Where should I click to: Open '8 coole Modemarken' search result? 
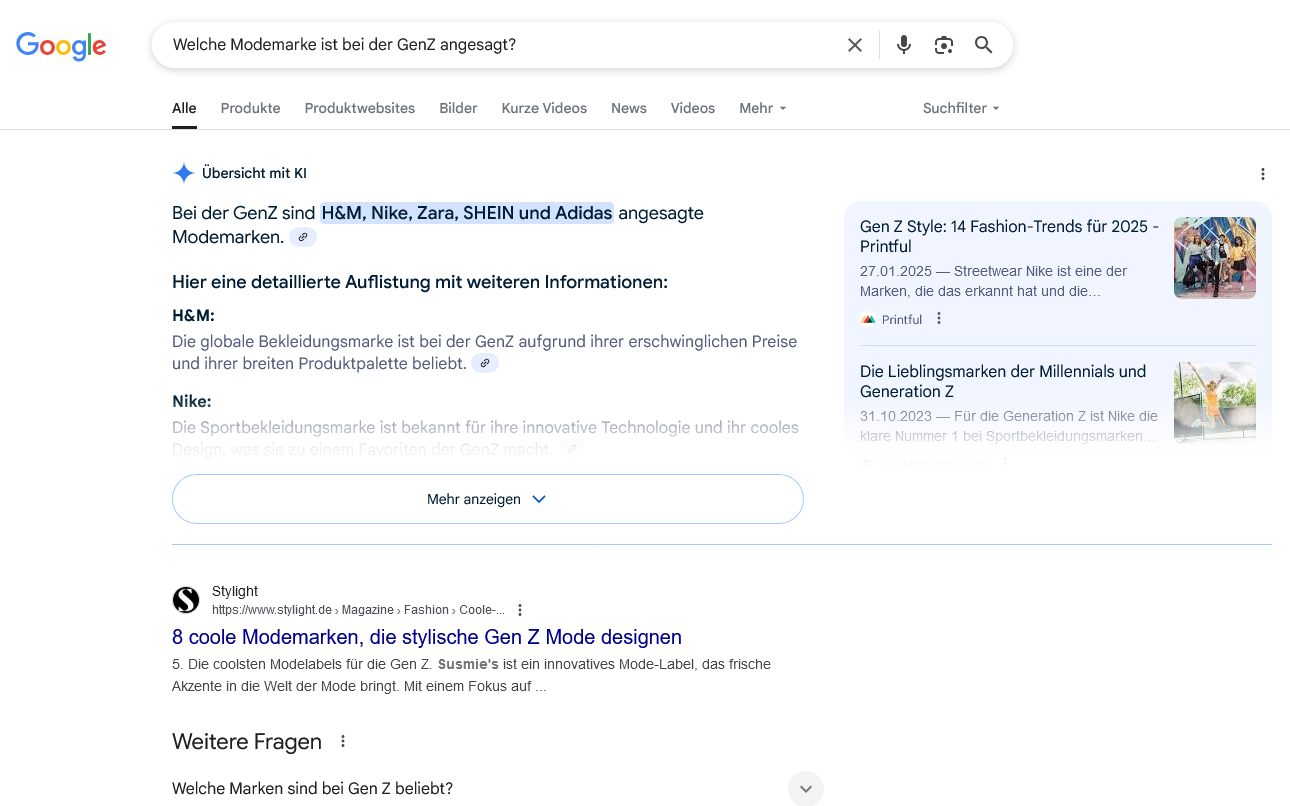coord(427,637)
